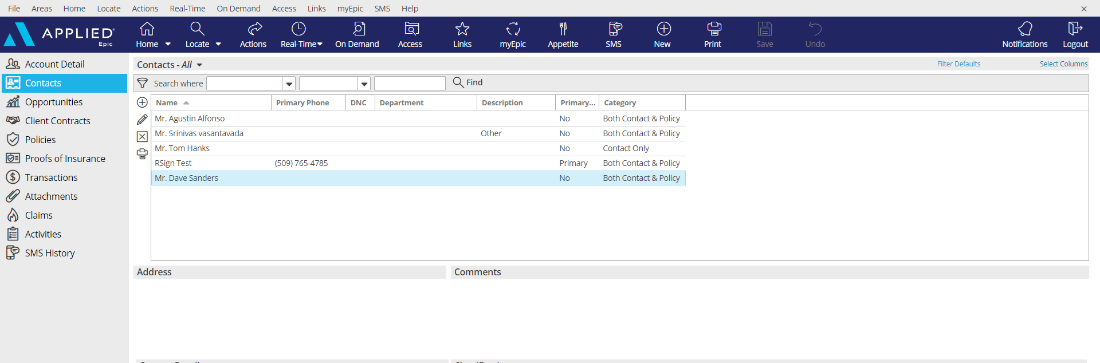Select the Mr. Agustin Alfonso row
The image size is (1100, 363).
[418, 119]
